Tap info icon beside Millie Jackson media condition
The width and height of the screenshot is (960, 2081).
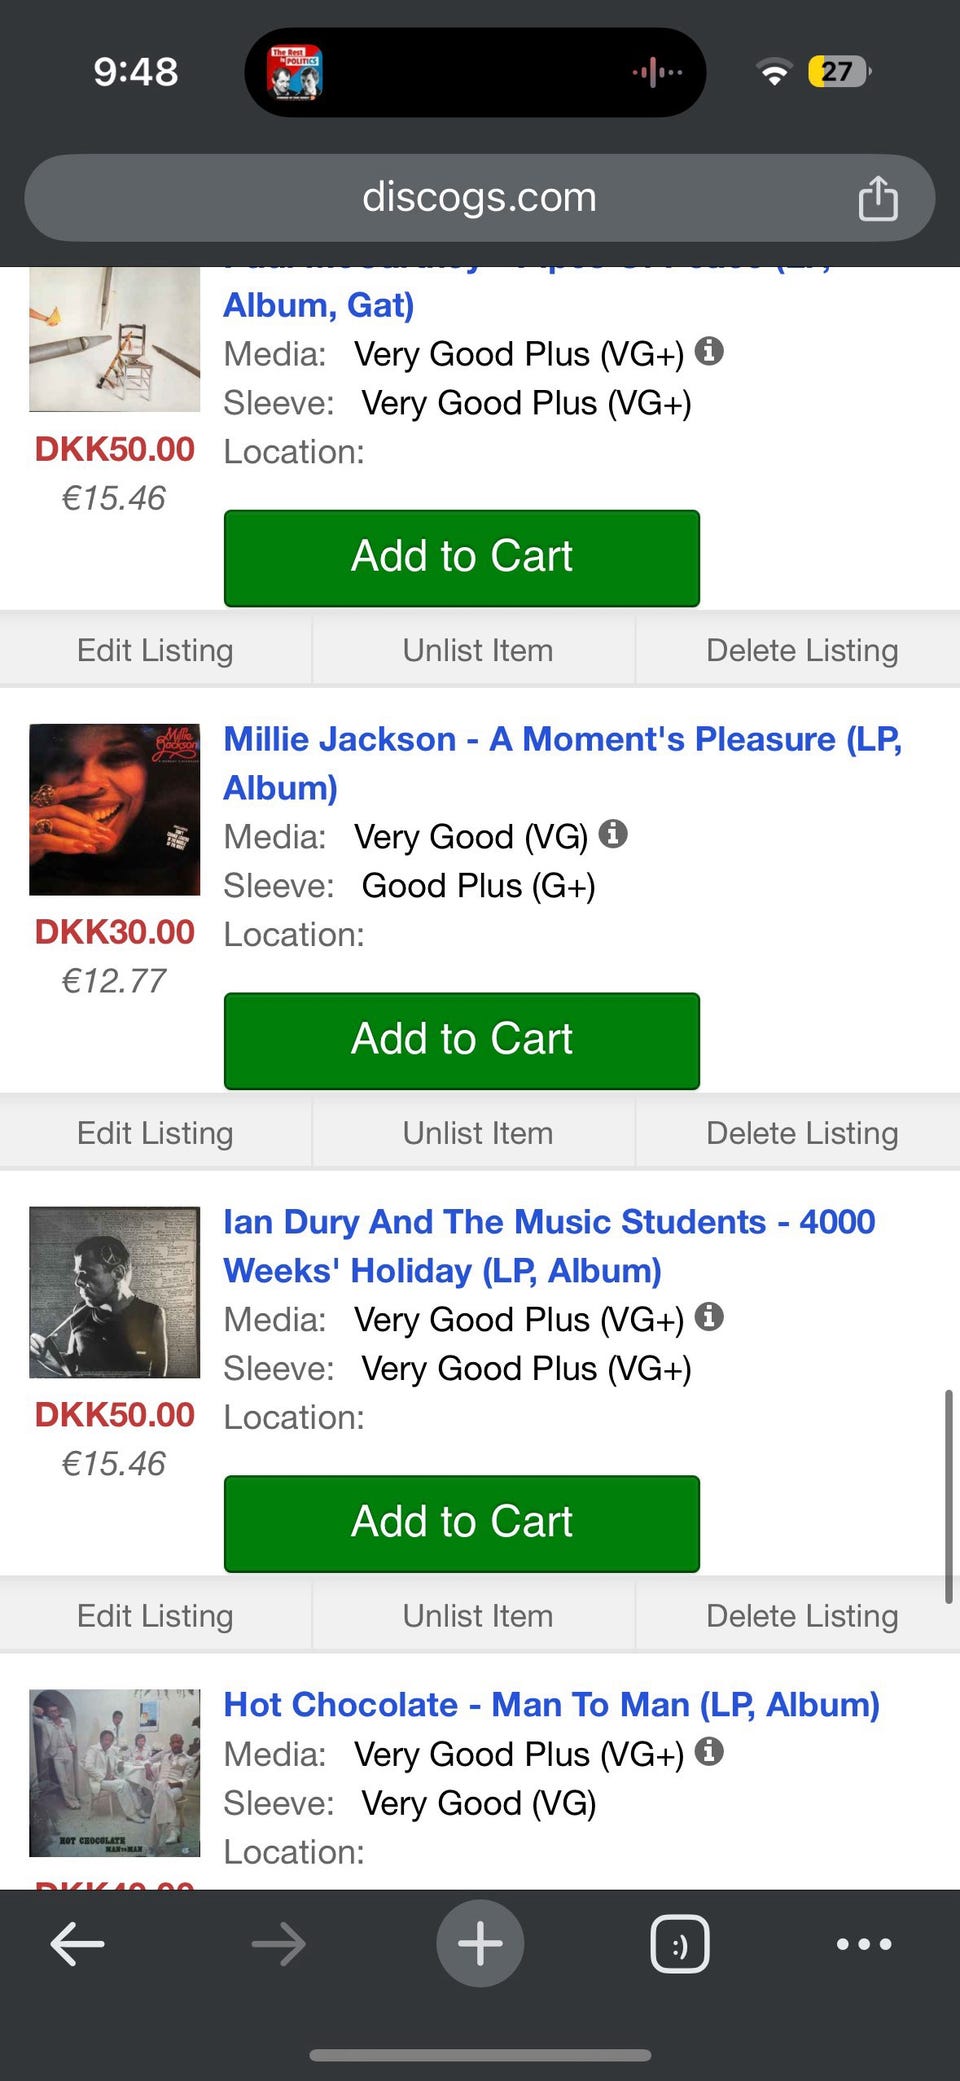click(x=613, y=833)
